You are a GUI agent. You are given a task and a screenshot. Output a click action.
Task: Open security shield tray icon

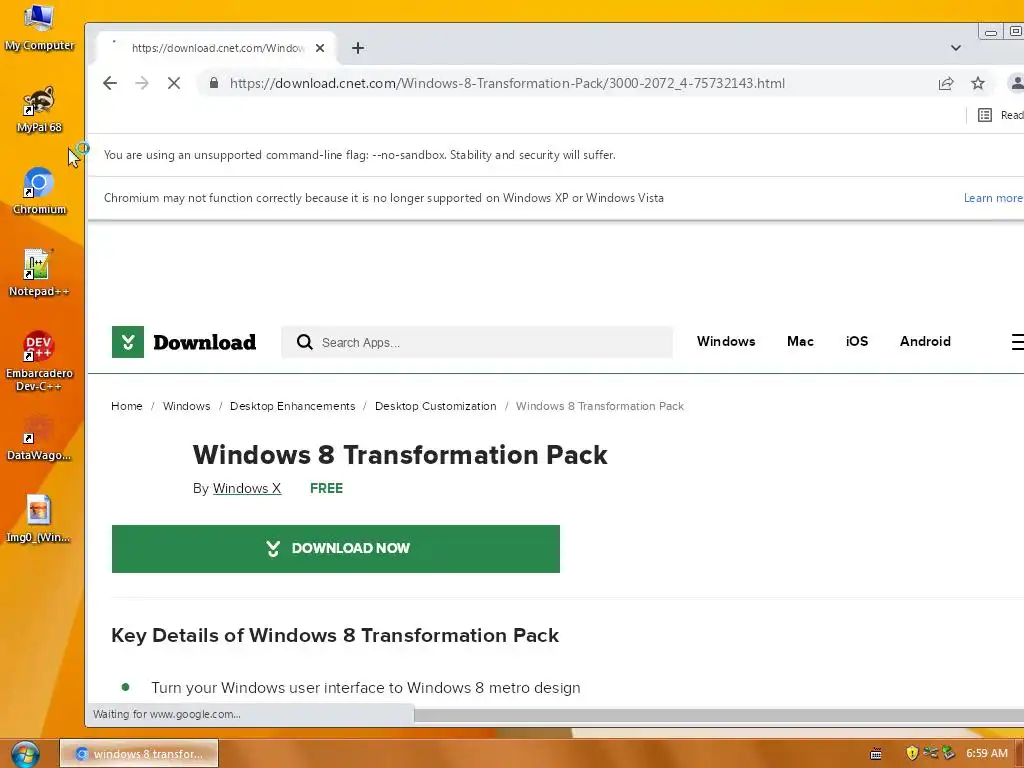912,753
